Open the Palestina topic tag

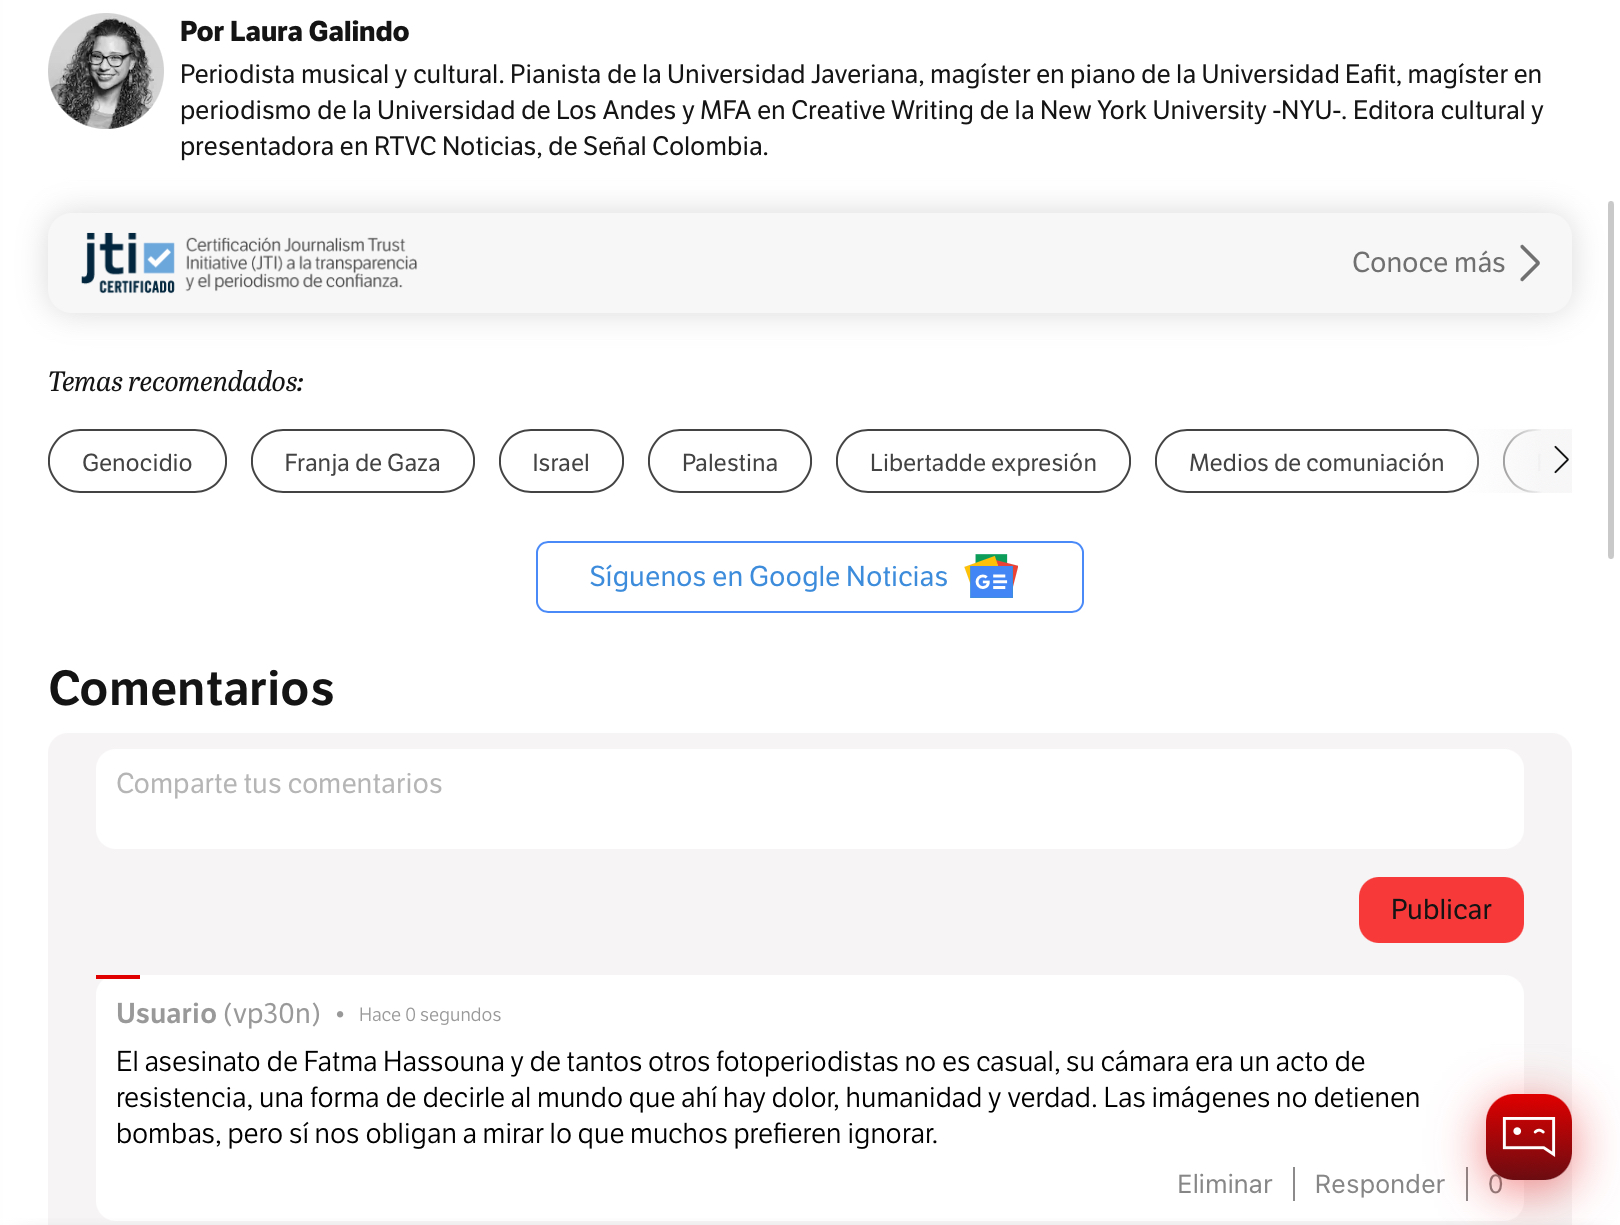(730, 461)
